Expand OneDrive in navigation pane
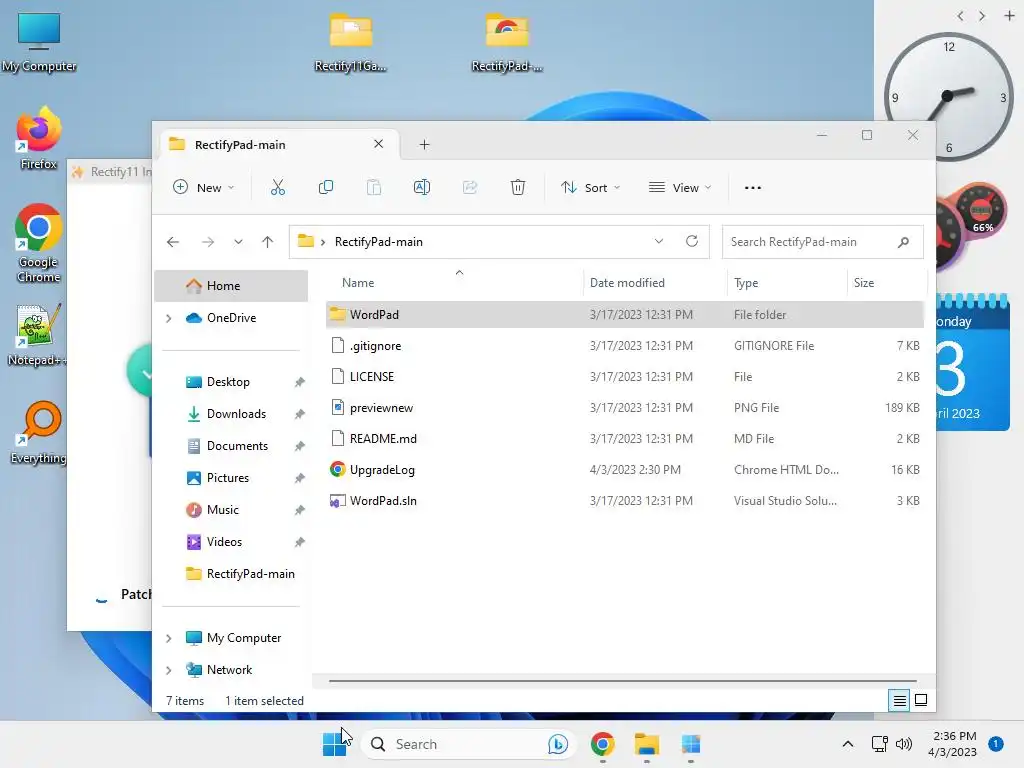This screenshot has height=768, width=1024. pos(168,318)
